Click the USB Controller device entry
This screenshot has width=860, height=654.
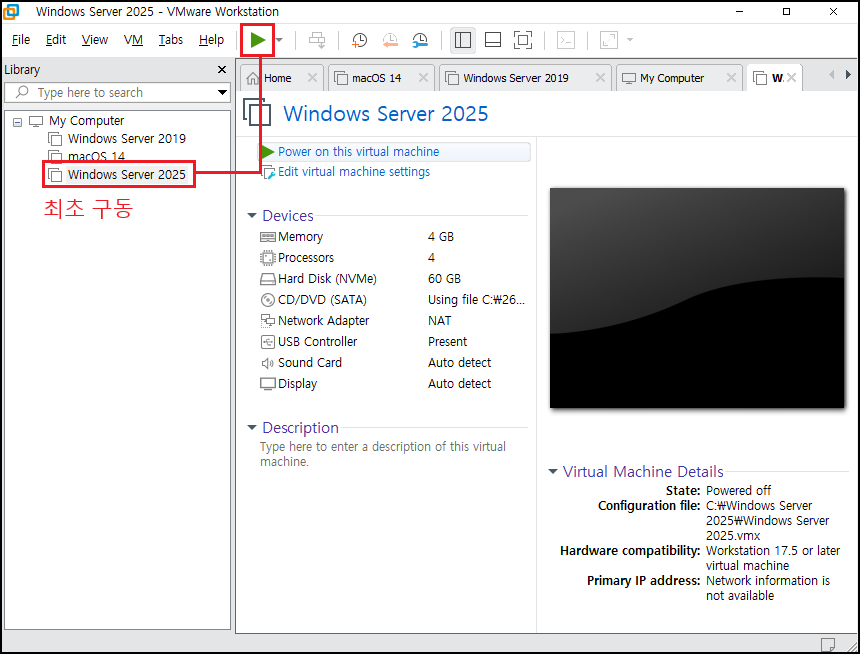click(317, 342)
